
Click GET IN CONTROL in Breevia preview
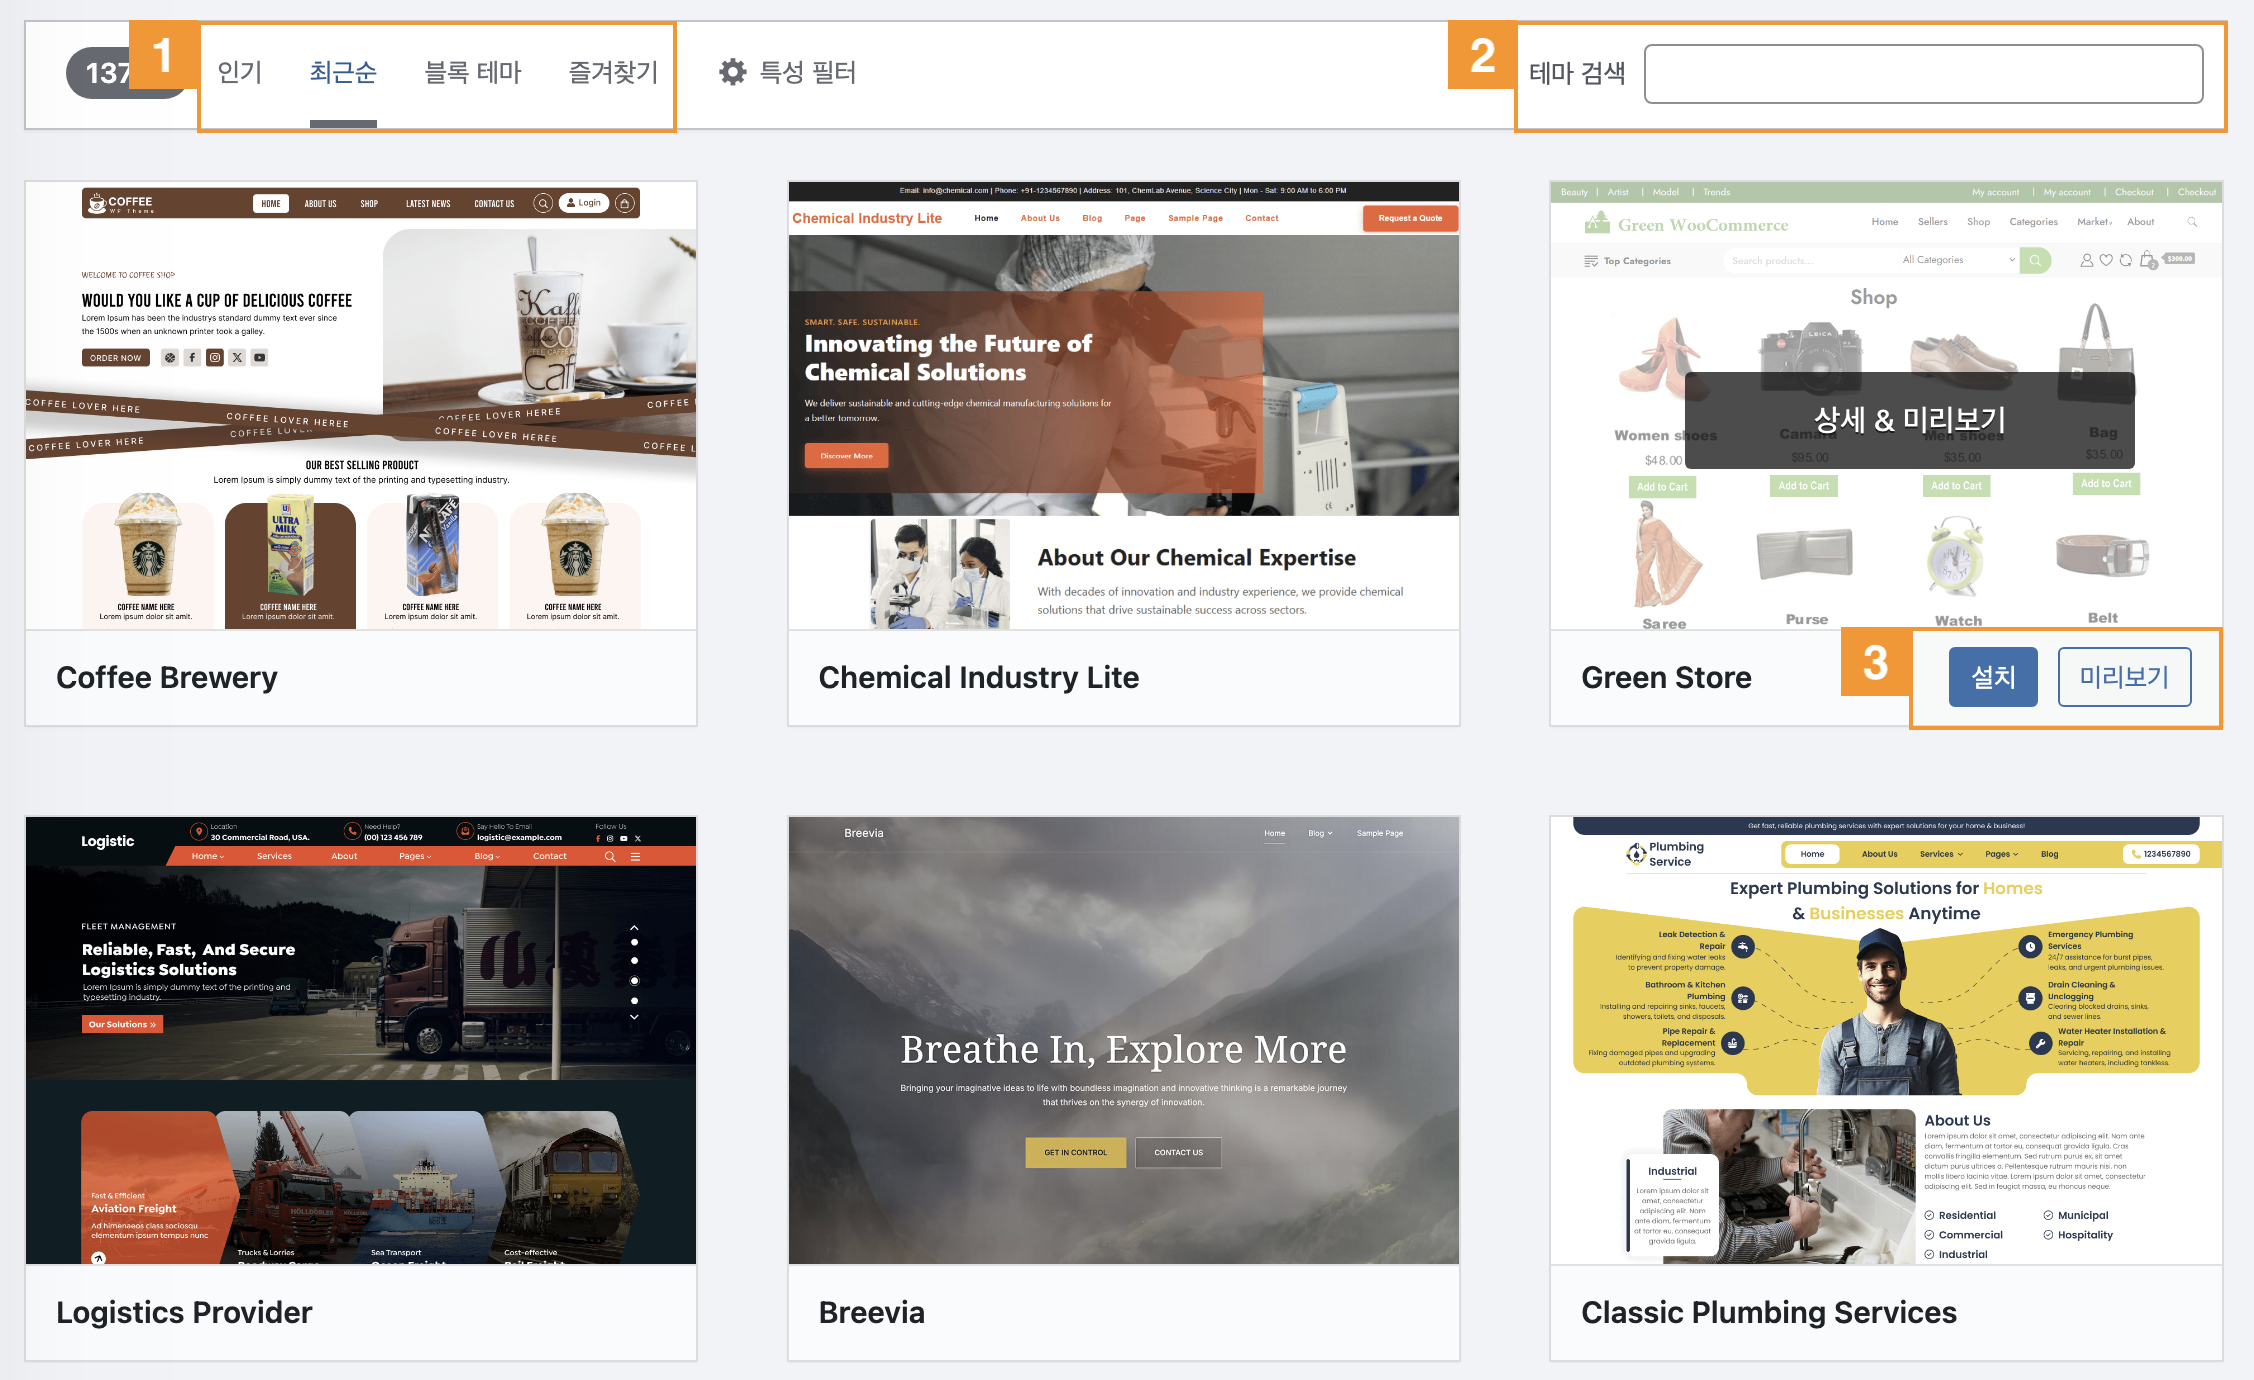point(1075,1152)
